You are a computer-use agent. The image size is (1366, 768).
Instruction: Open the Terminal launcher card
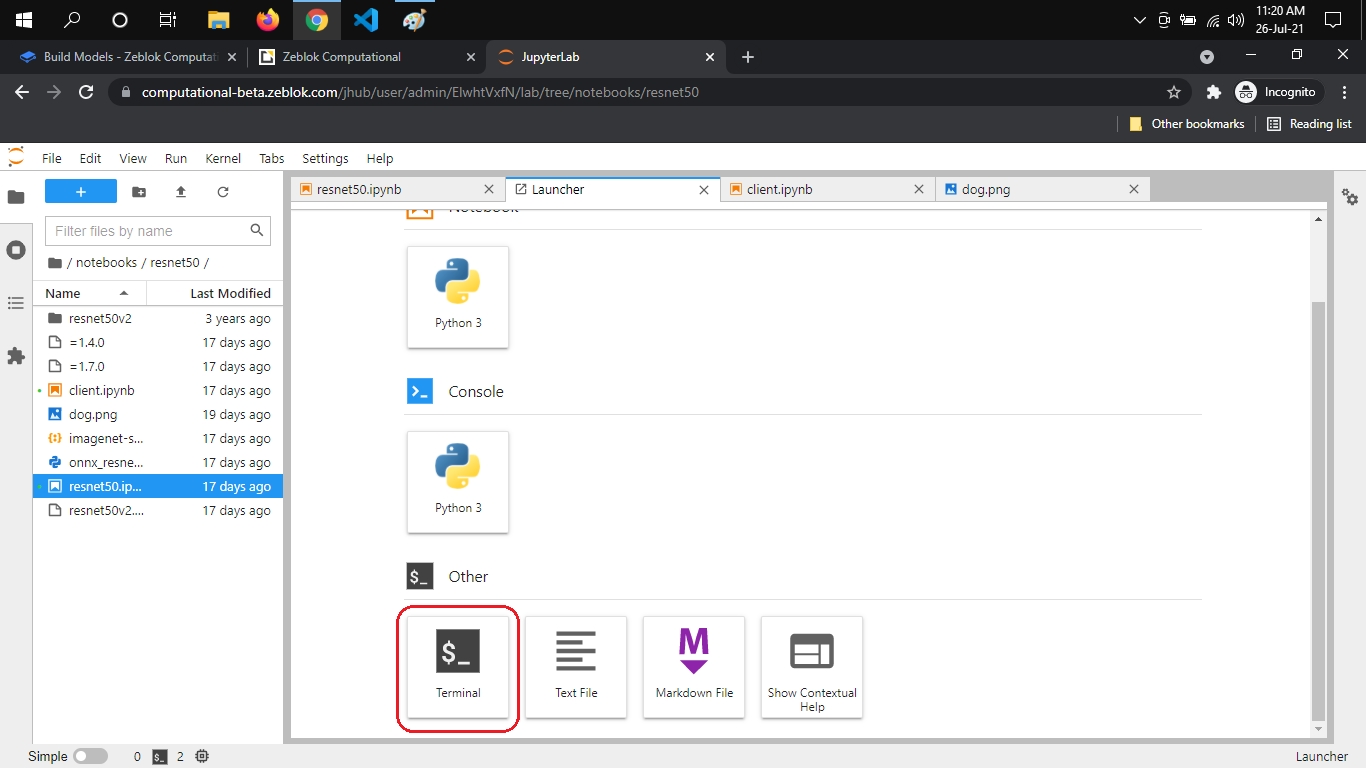pos(458,666)
